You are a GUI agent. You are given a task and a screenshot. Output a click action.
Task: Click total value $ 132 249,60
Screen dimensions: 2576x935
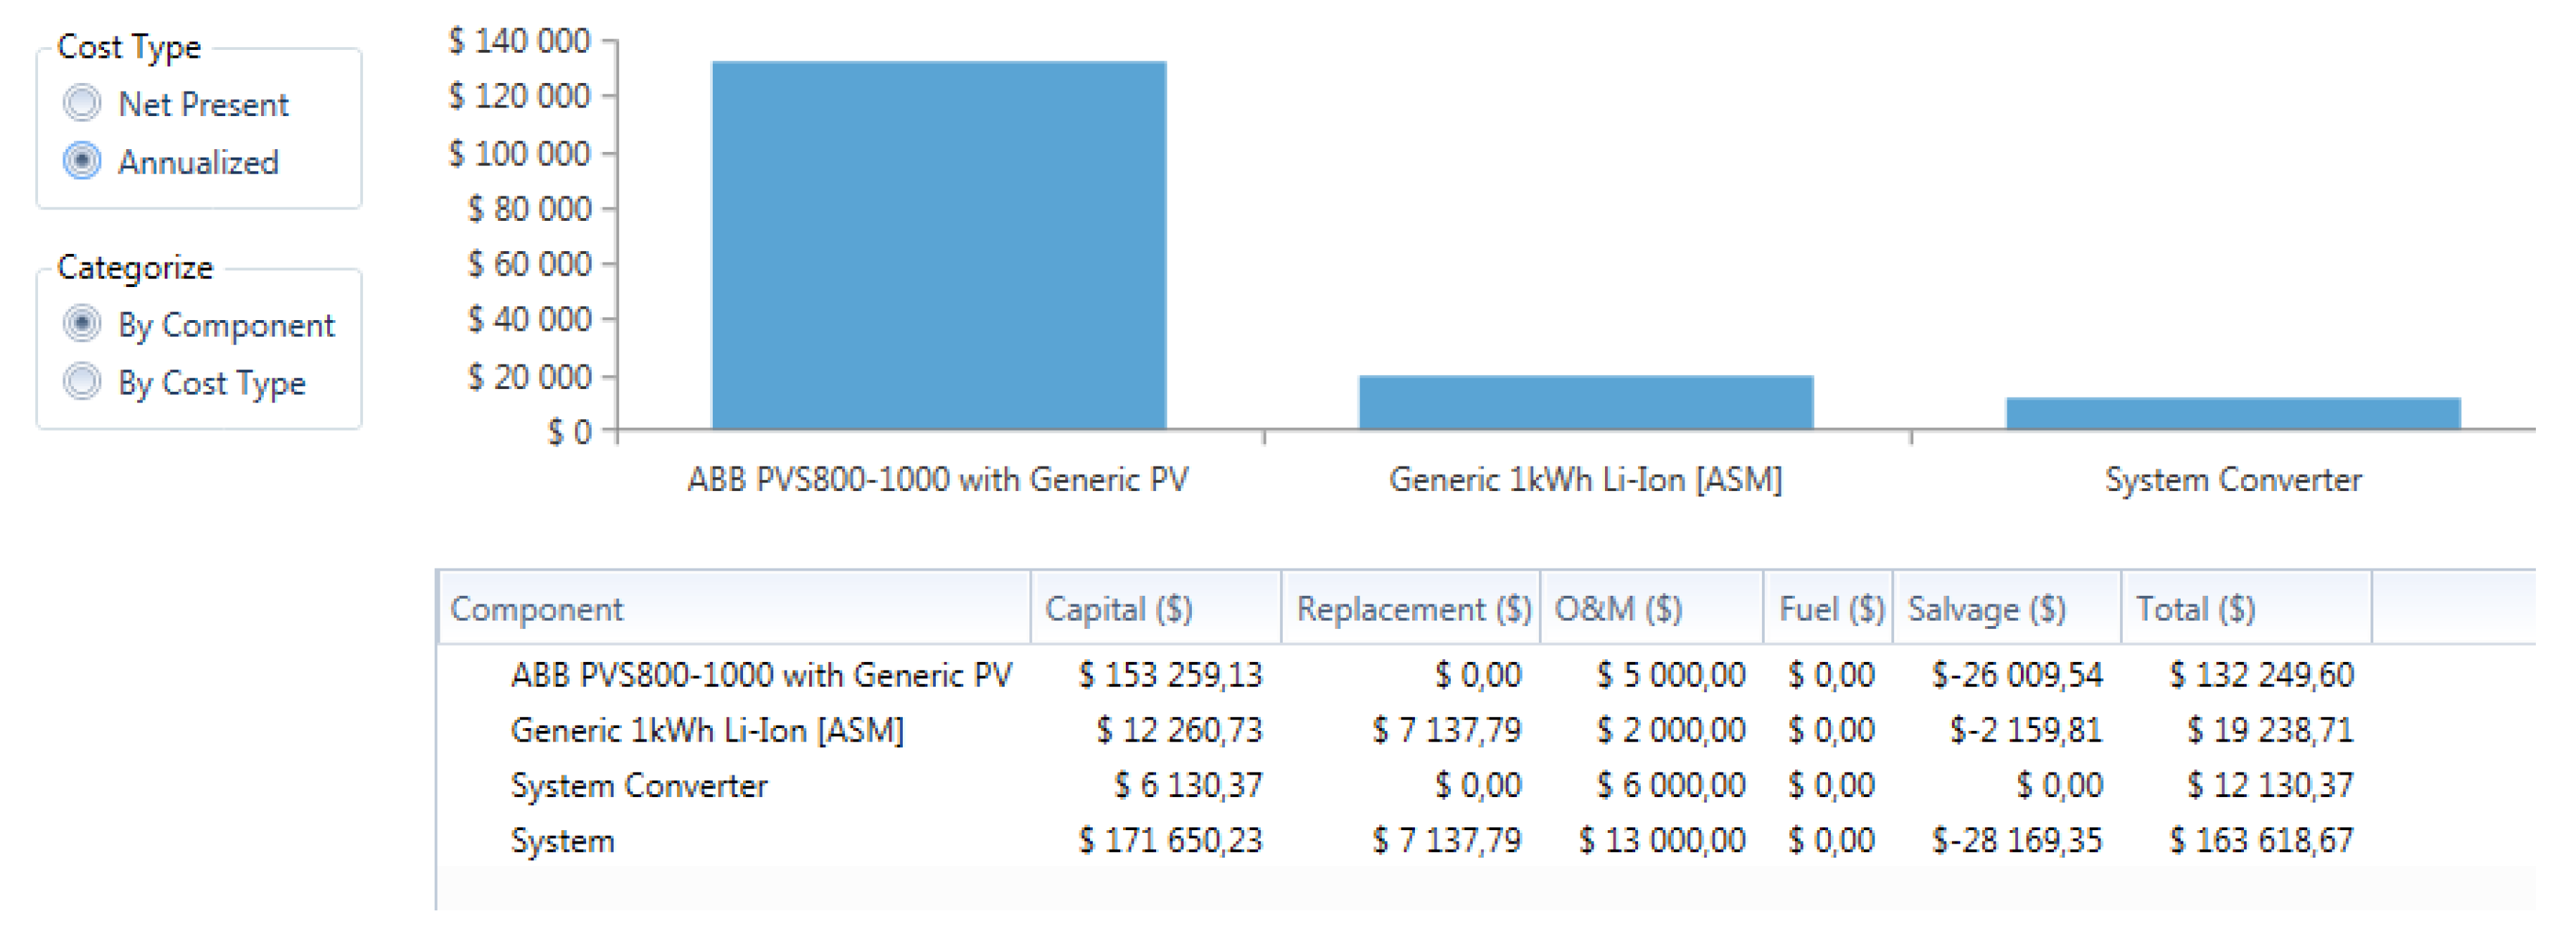tap(2262, 675)
